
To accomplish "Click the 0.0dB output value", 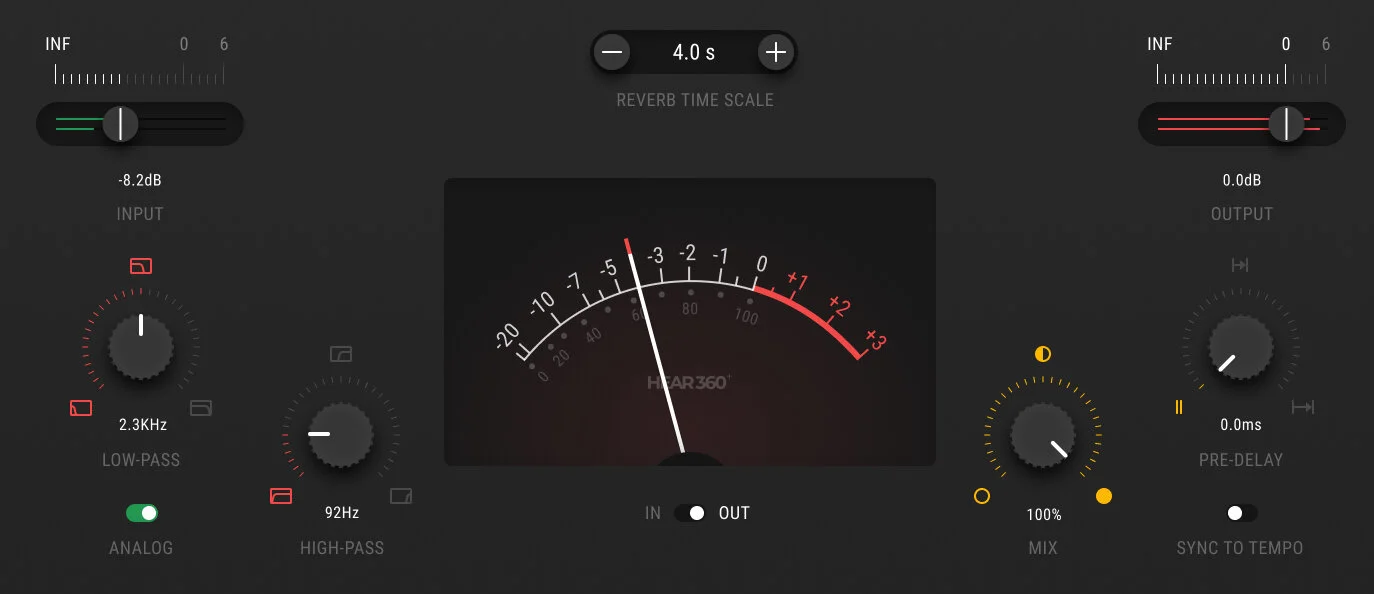I will (1242, 181).
